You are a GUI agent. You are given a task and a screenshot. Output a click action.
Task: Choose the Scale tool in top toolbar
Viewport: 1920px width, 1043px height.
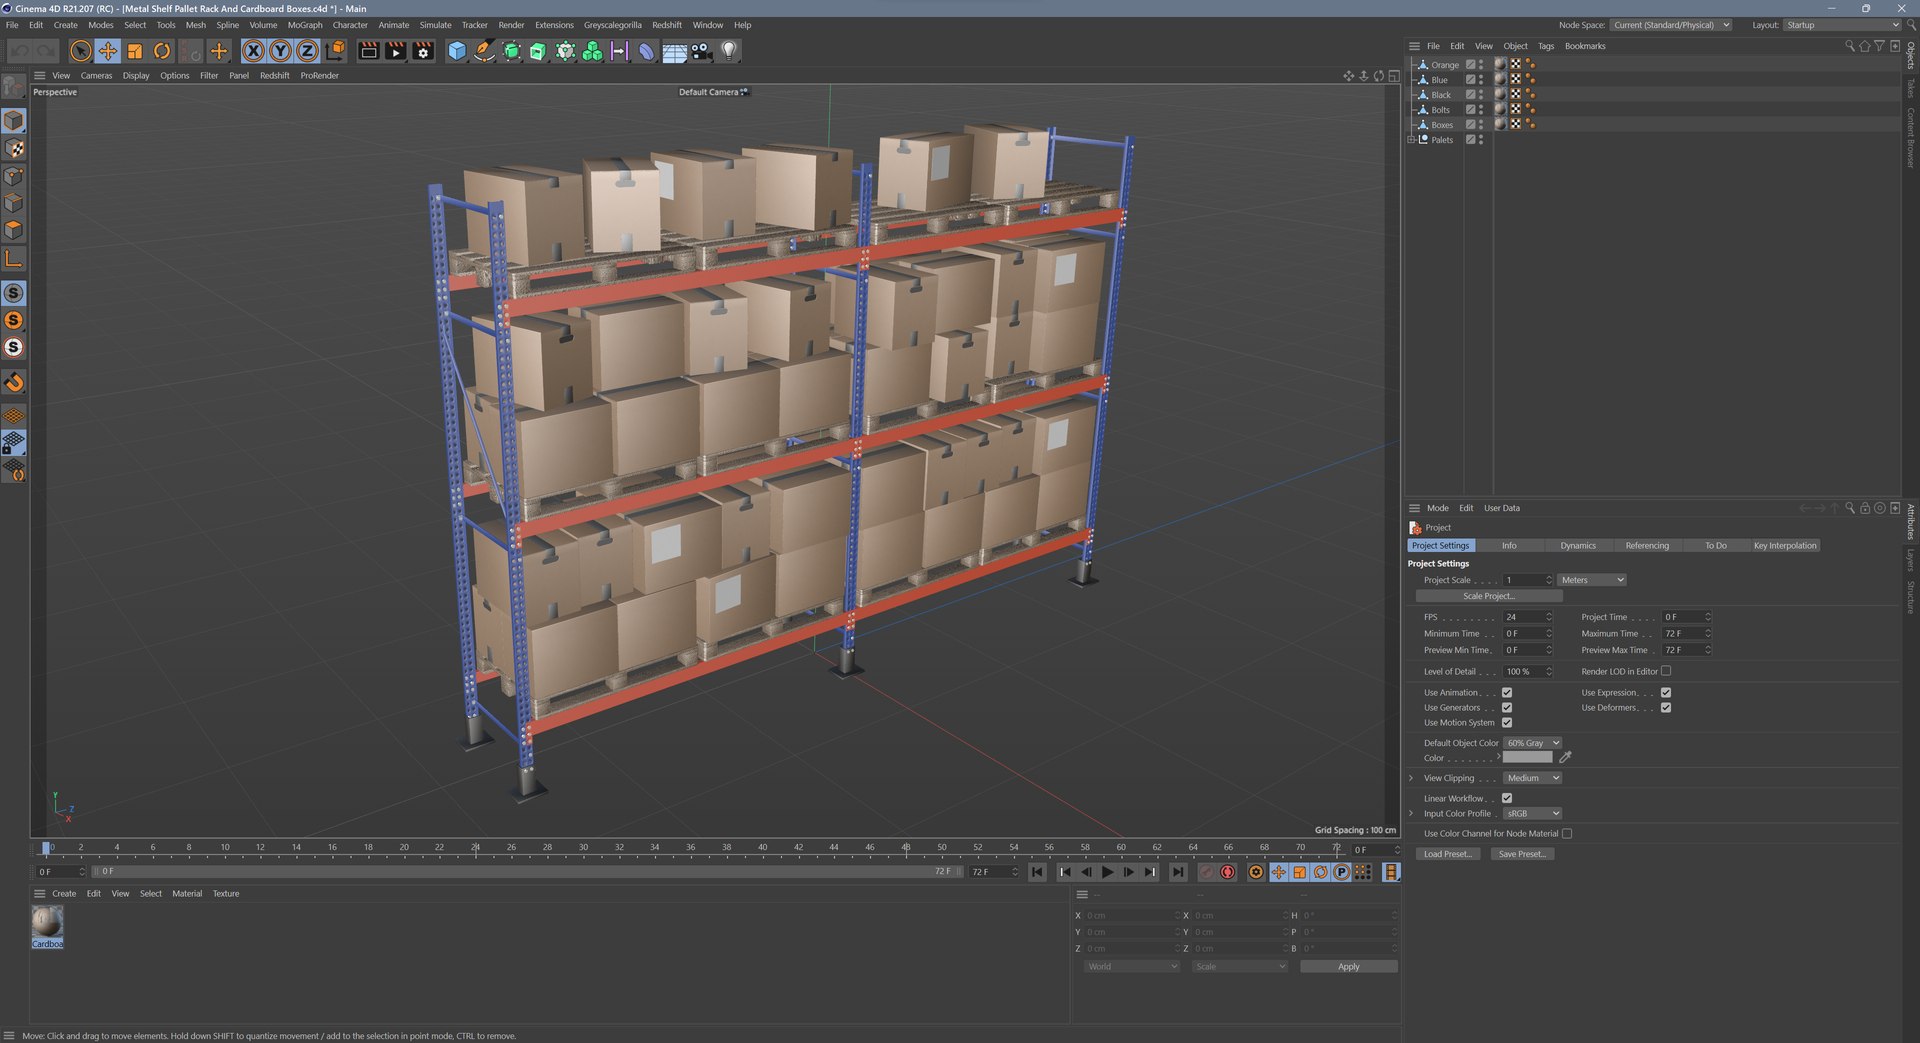pyautogui.click(x=135, y=51)
